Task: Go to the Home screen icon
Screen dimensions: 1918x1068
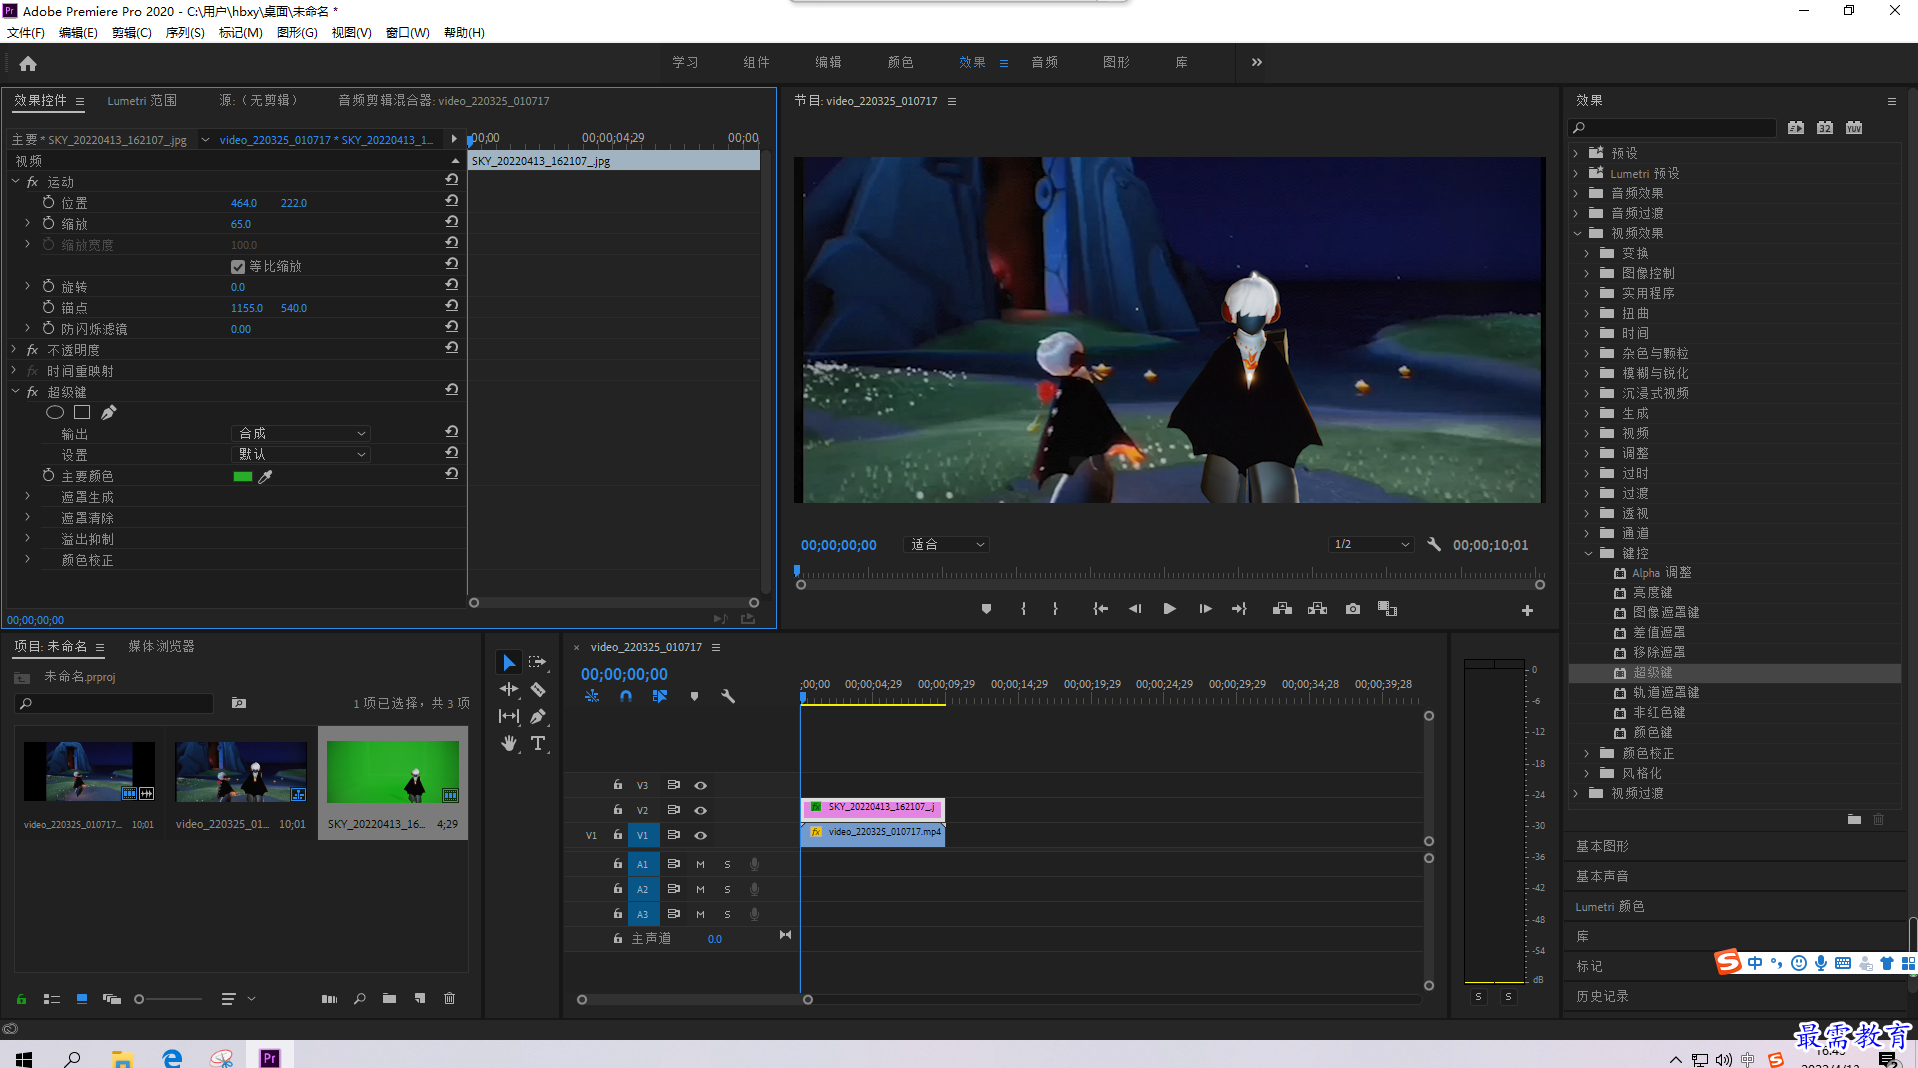Action: tap(28, 63)
